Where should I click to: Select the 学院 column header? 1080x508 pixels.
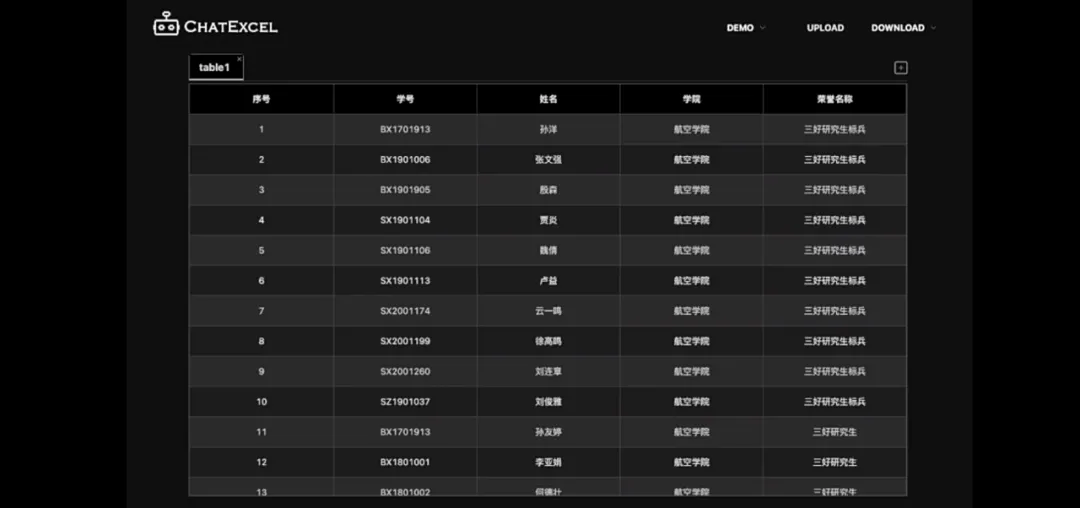click(x=692, y=99)
